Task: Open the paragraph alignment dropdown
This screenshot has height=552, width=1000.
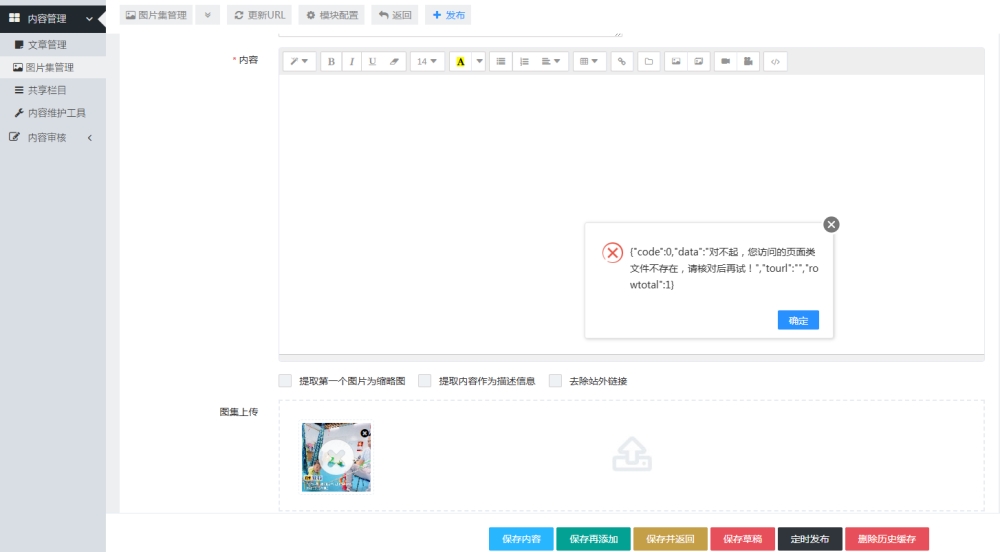Action: [553, 61]
